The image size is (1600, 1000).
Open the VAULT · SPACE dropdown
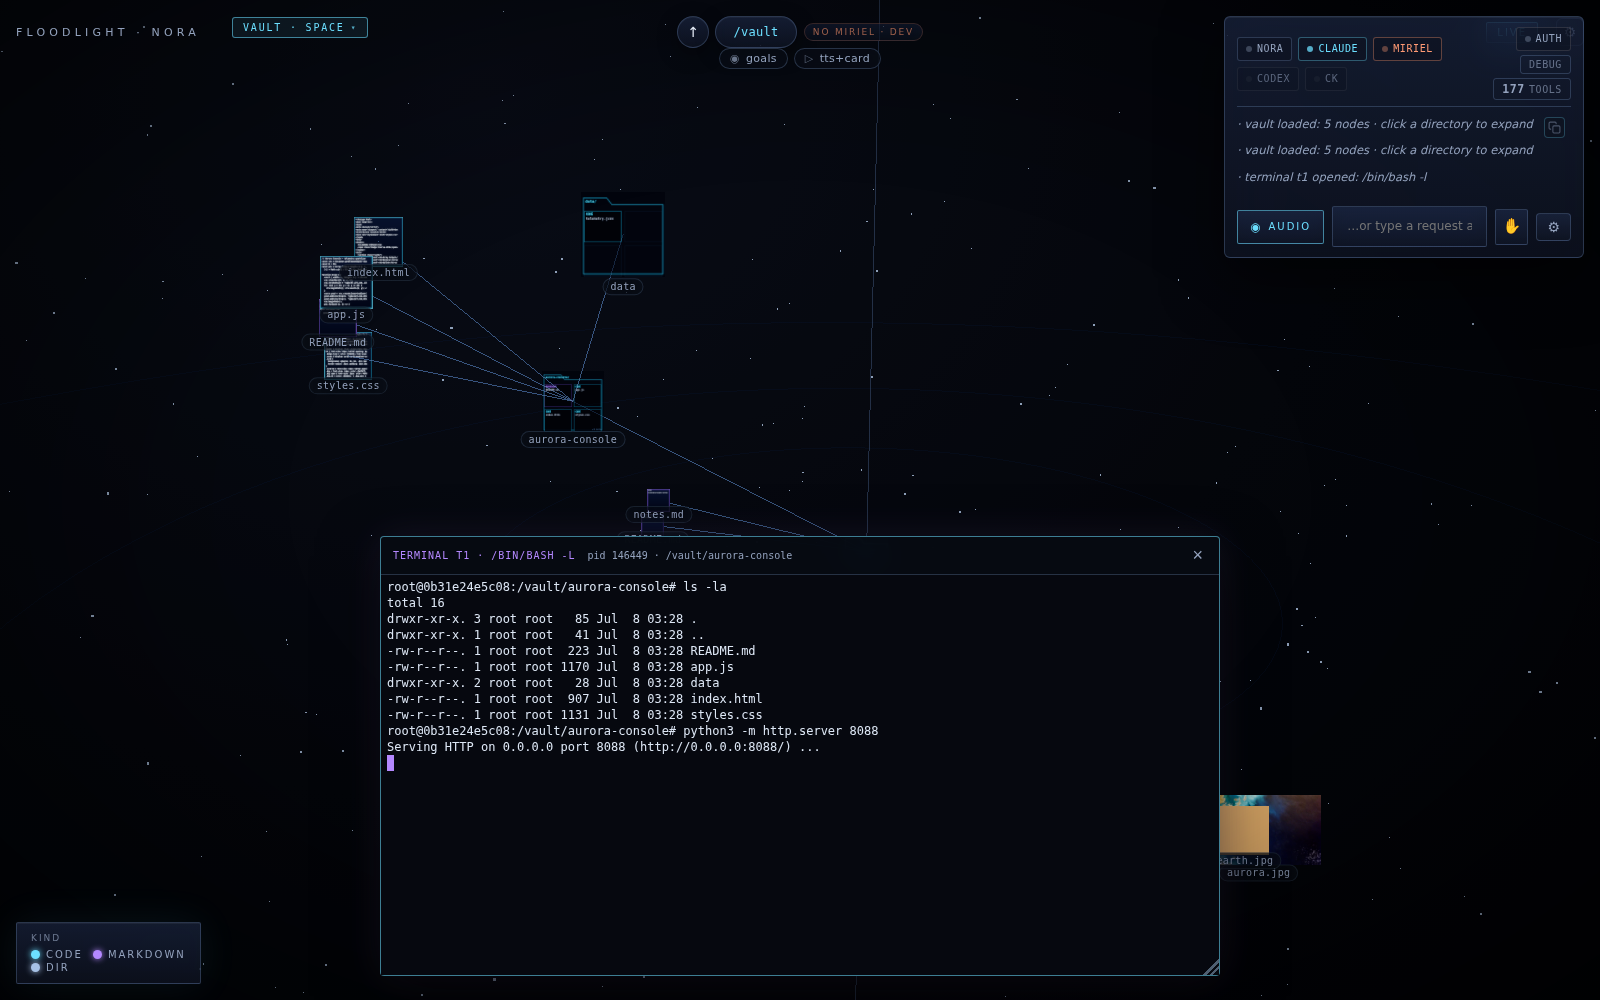pos(300,28)
